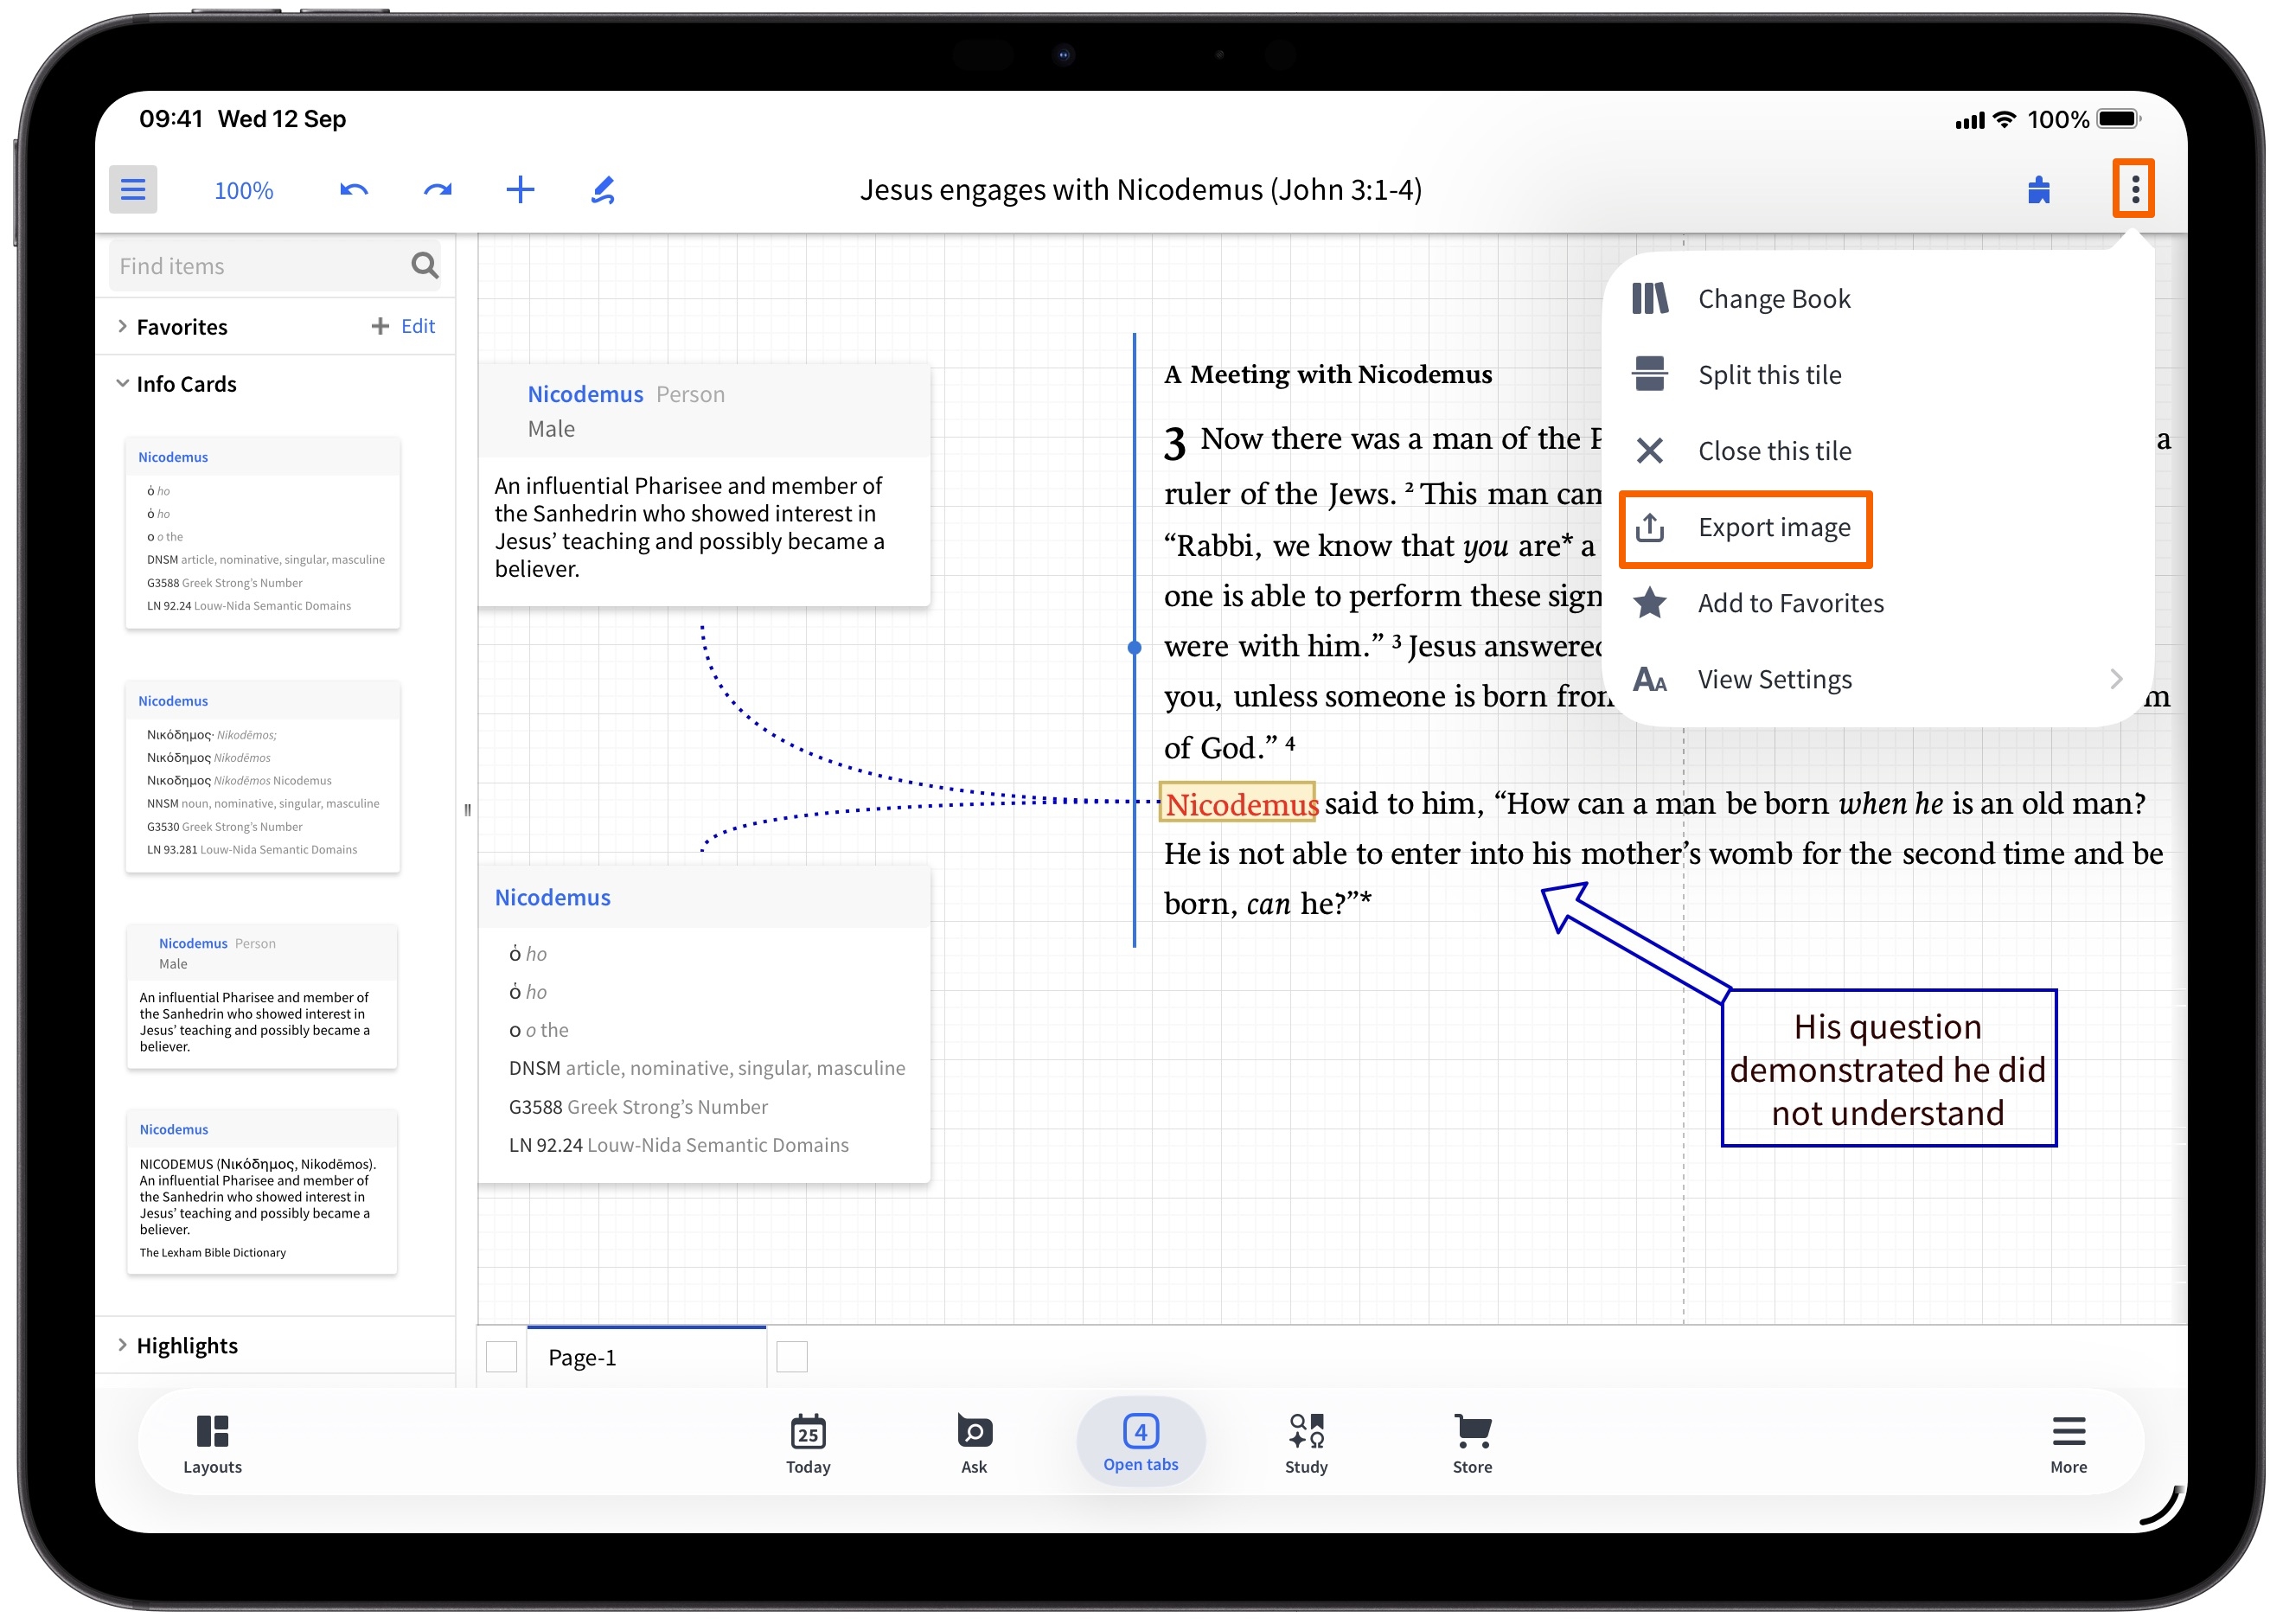Tap the plus add item icon

[x=520, y=189]
